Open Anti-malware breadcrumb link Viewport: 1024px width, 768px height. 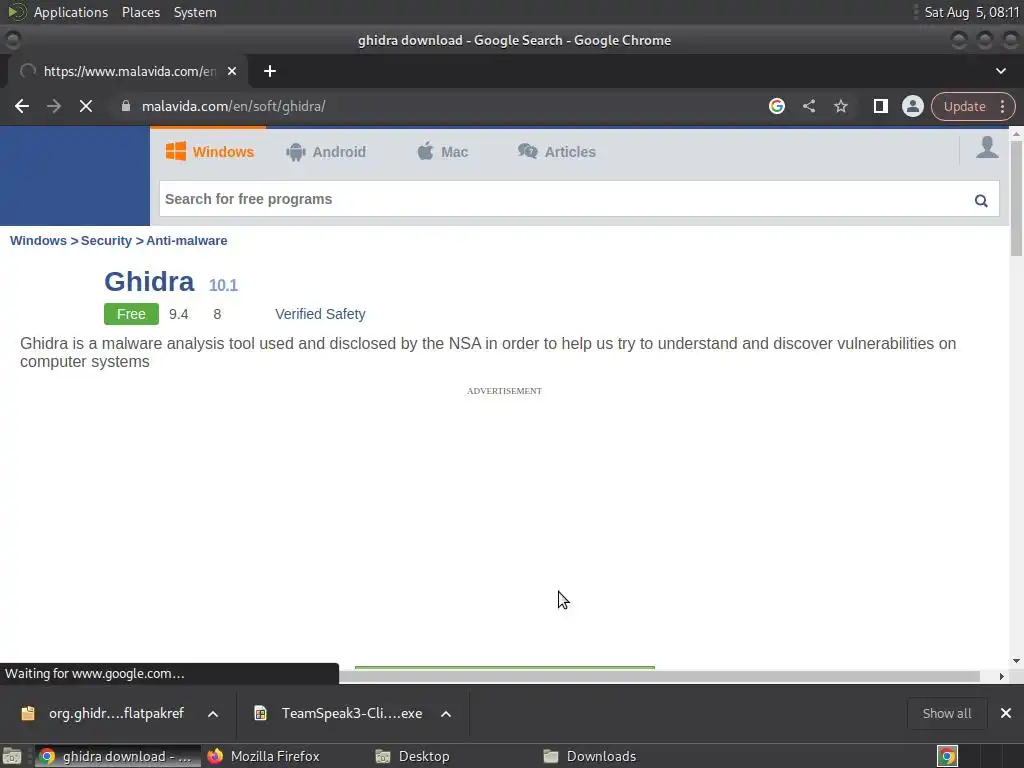pos(187,240)
